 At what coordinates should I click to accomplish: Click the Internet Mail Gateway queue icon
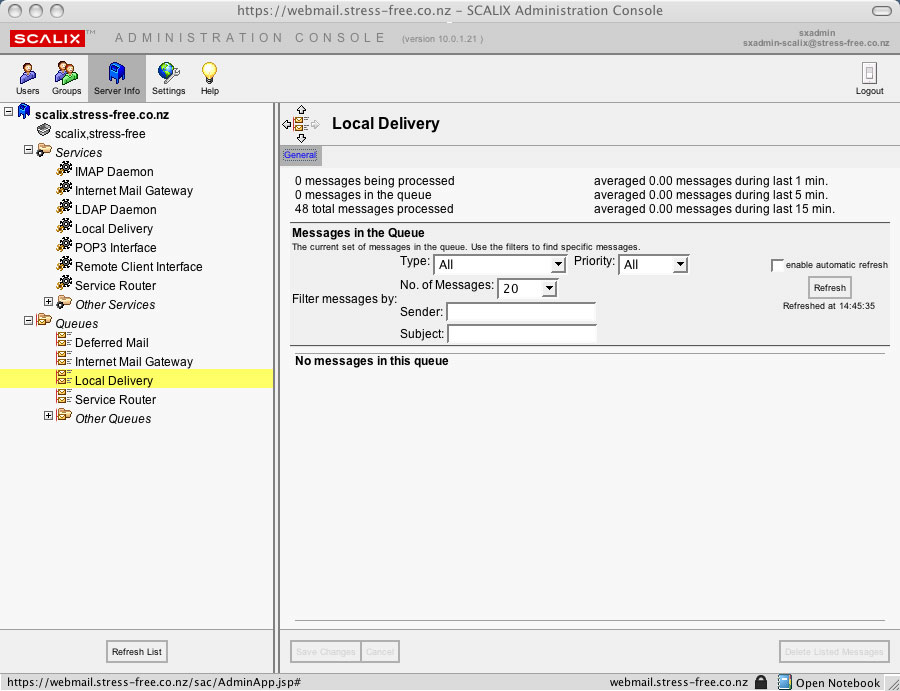pyautogui.click(x=64, y=359)
